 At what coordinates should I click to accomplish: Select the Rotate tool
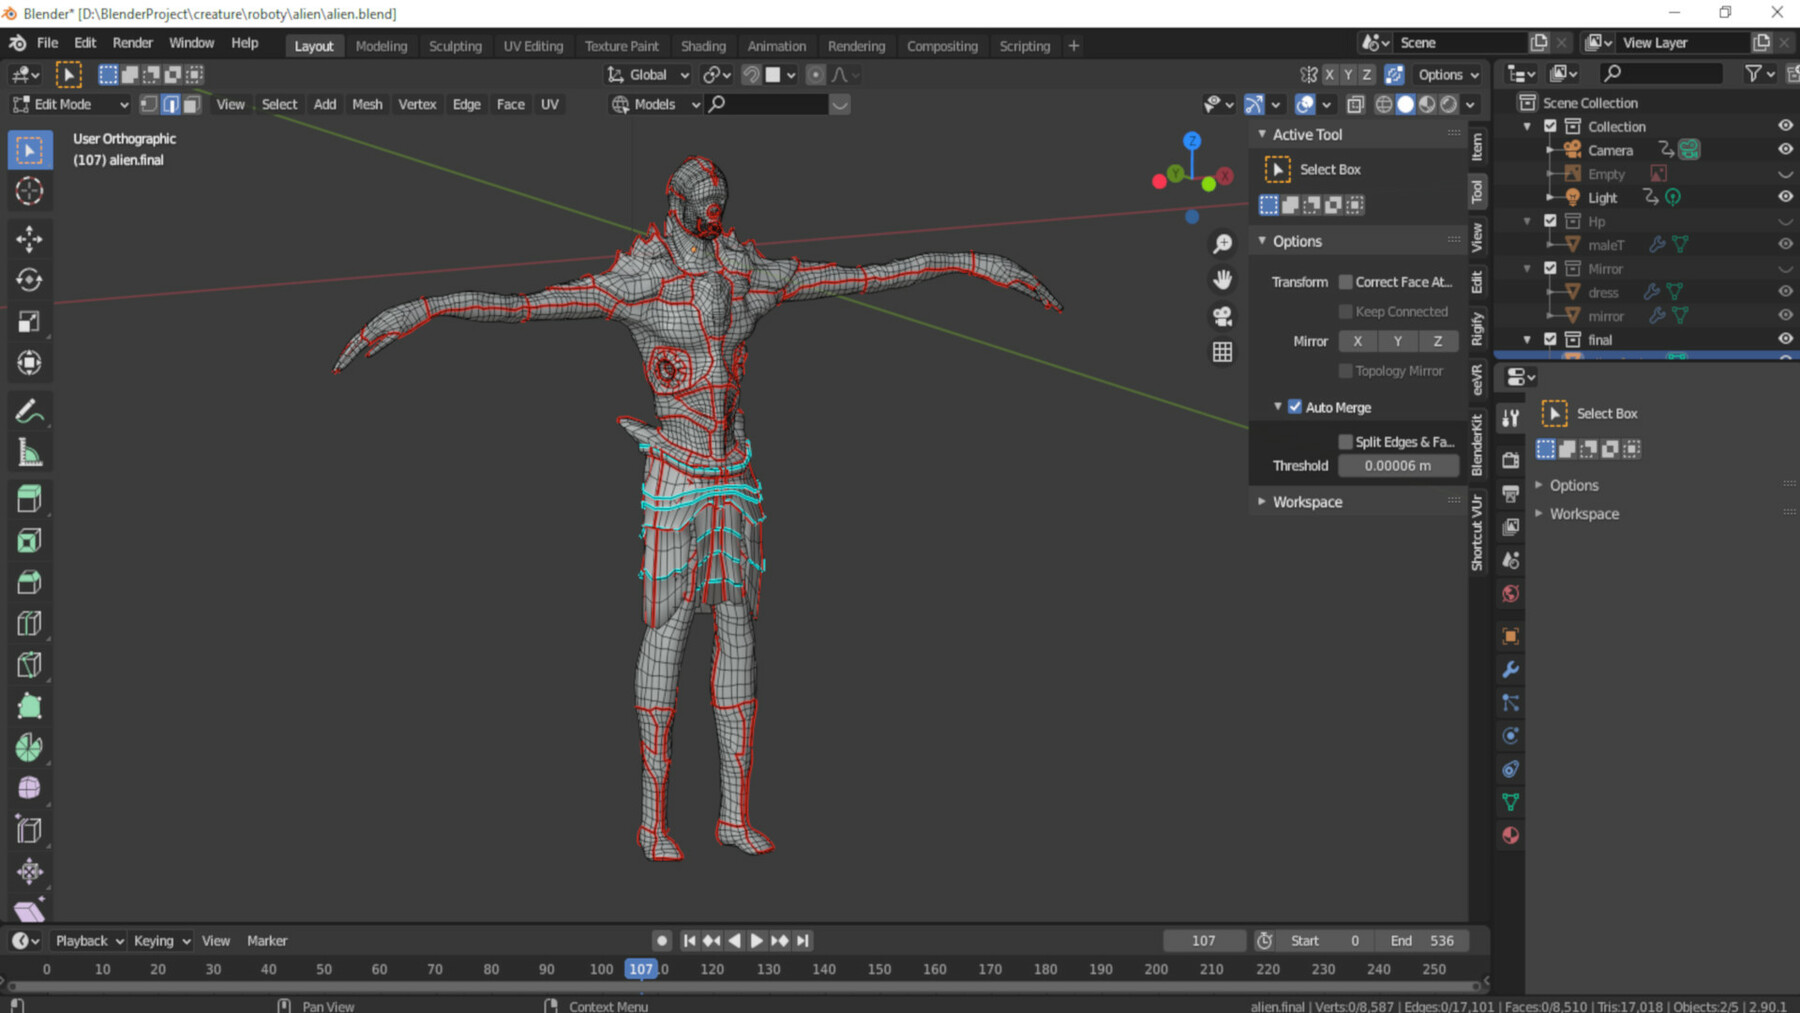[30, 281]
